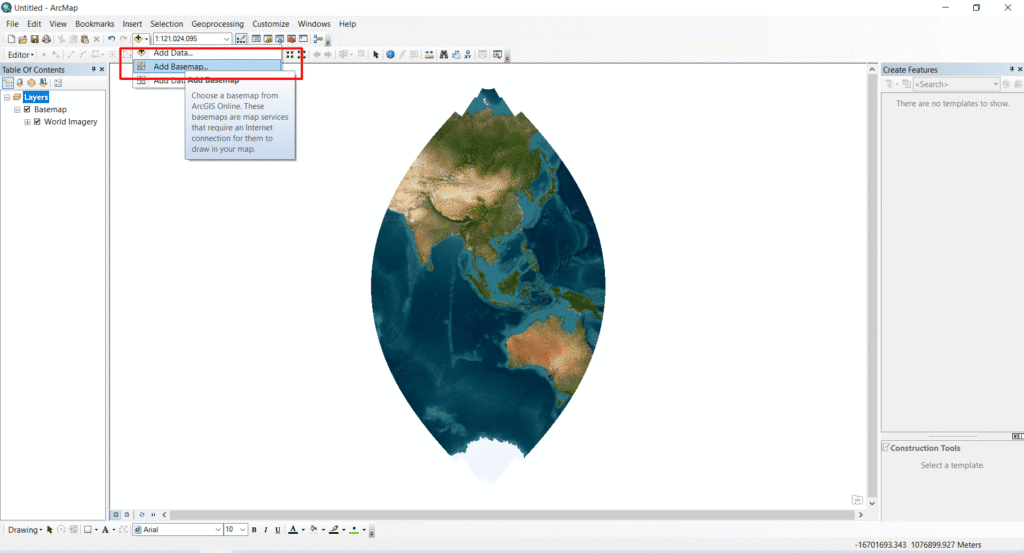1024x553 pixels.
Task: Open the font size 10 dropdown
Action: tap(242, 529)
